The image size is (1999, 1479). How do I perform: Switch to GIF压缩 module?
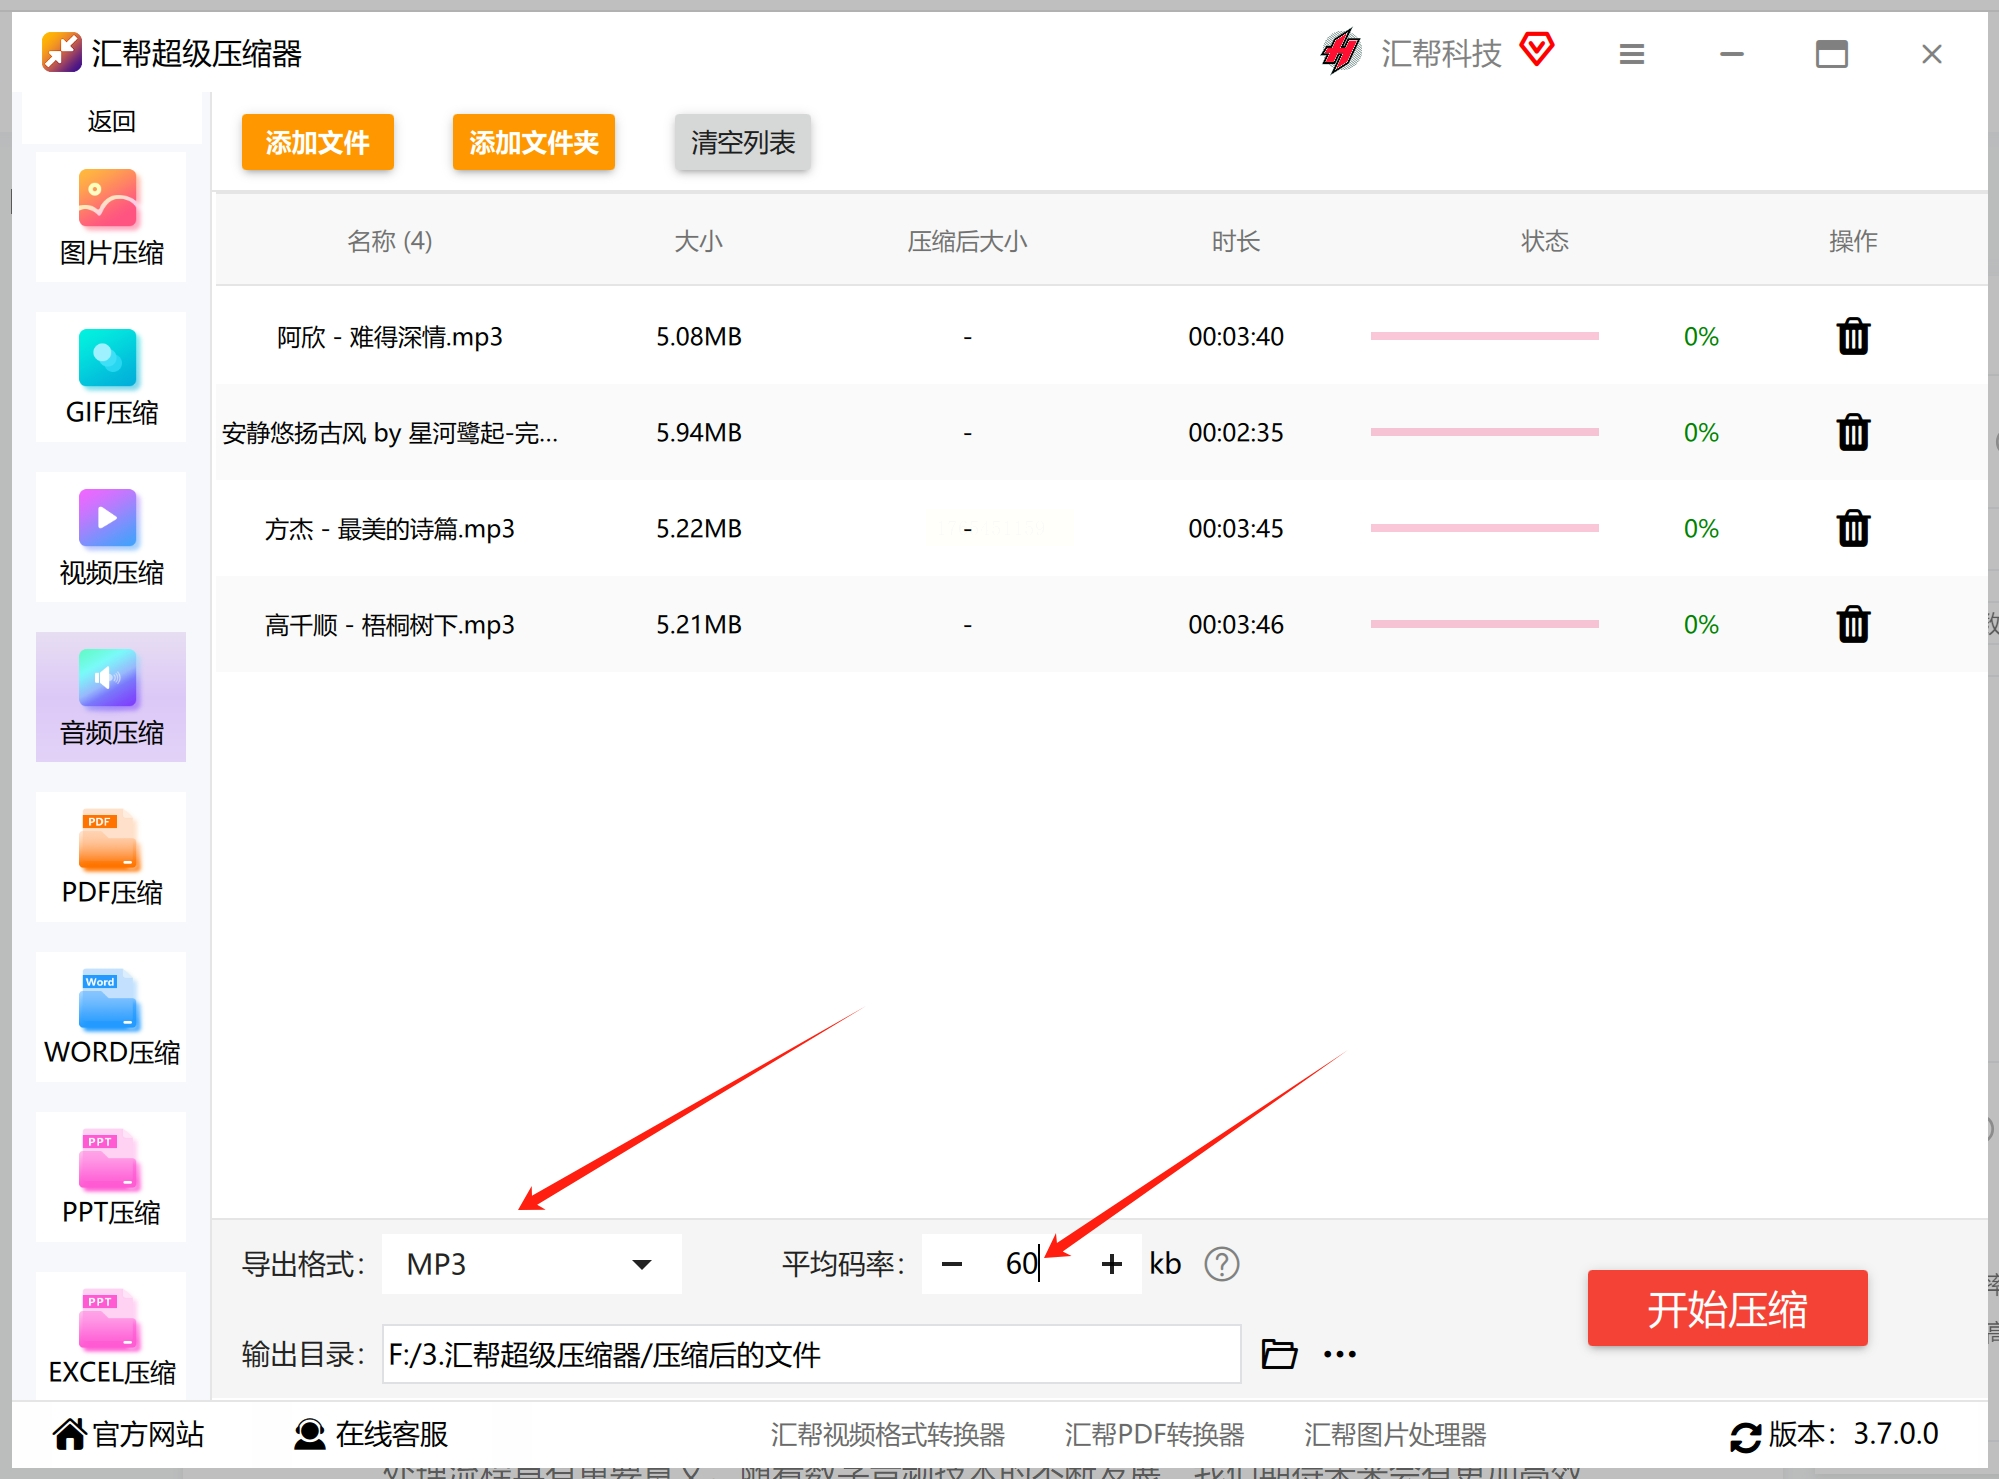pos(111,378)
